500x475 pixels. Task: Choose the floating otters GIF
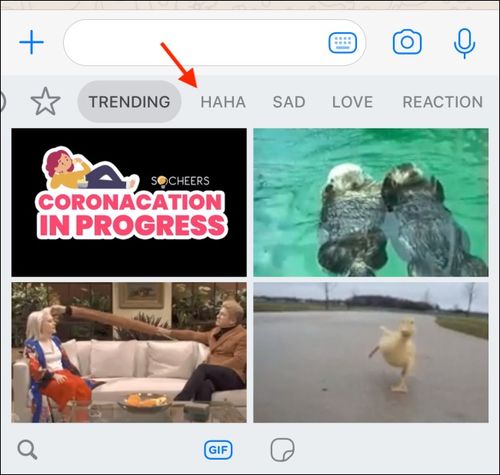click(371, 202)
